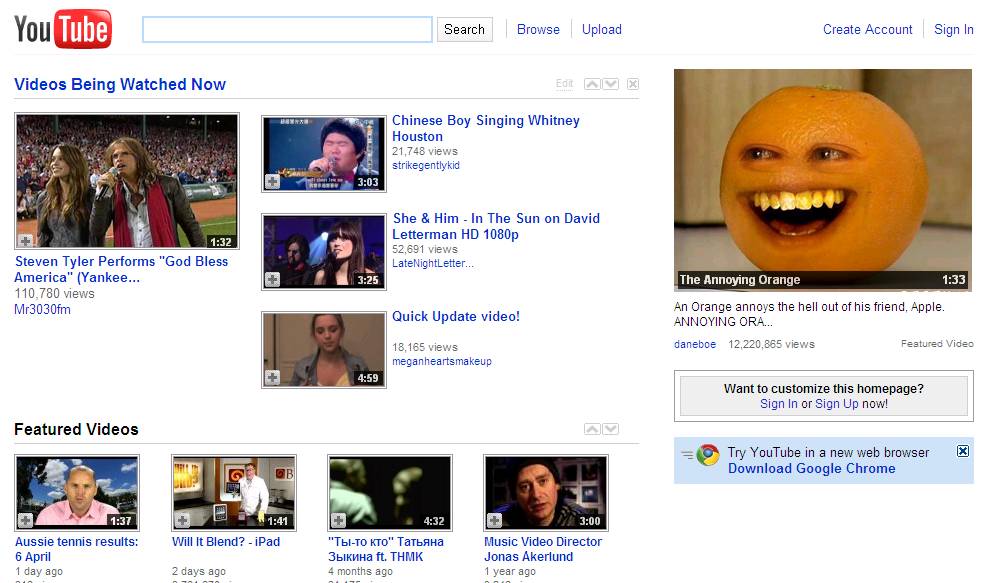Click the YouTube logo
The image size is (983, 583).
[63, 29]
